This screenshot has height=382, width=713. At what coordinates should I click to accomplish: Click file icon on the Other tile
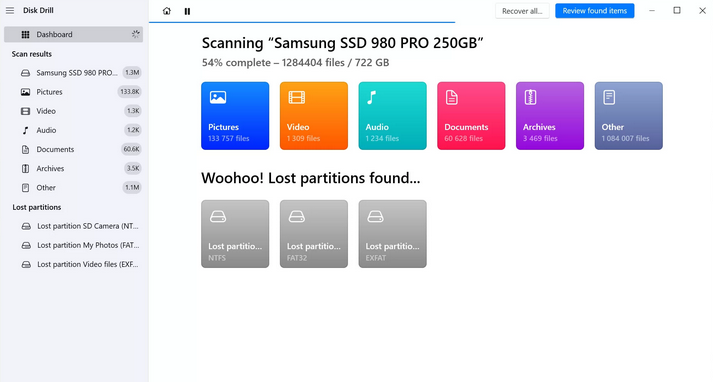coord(609,97)
